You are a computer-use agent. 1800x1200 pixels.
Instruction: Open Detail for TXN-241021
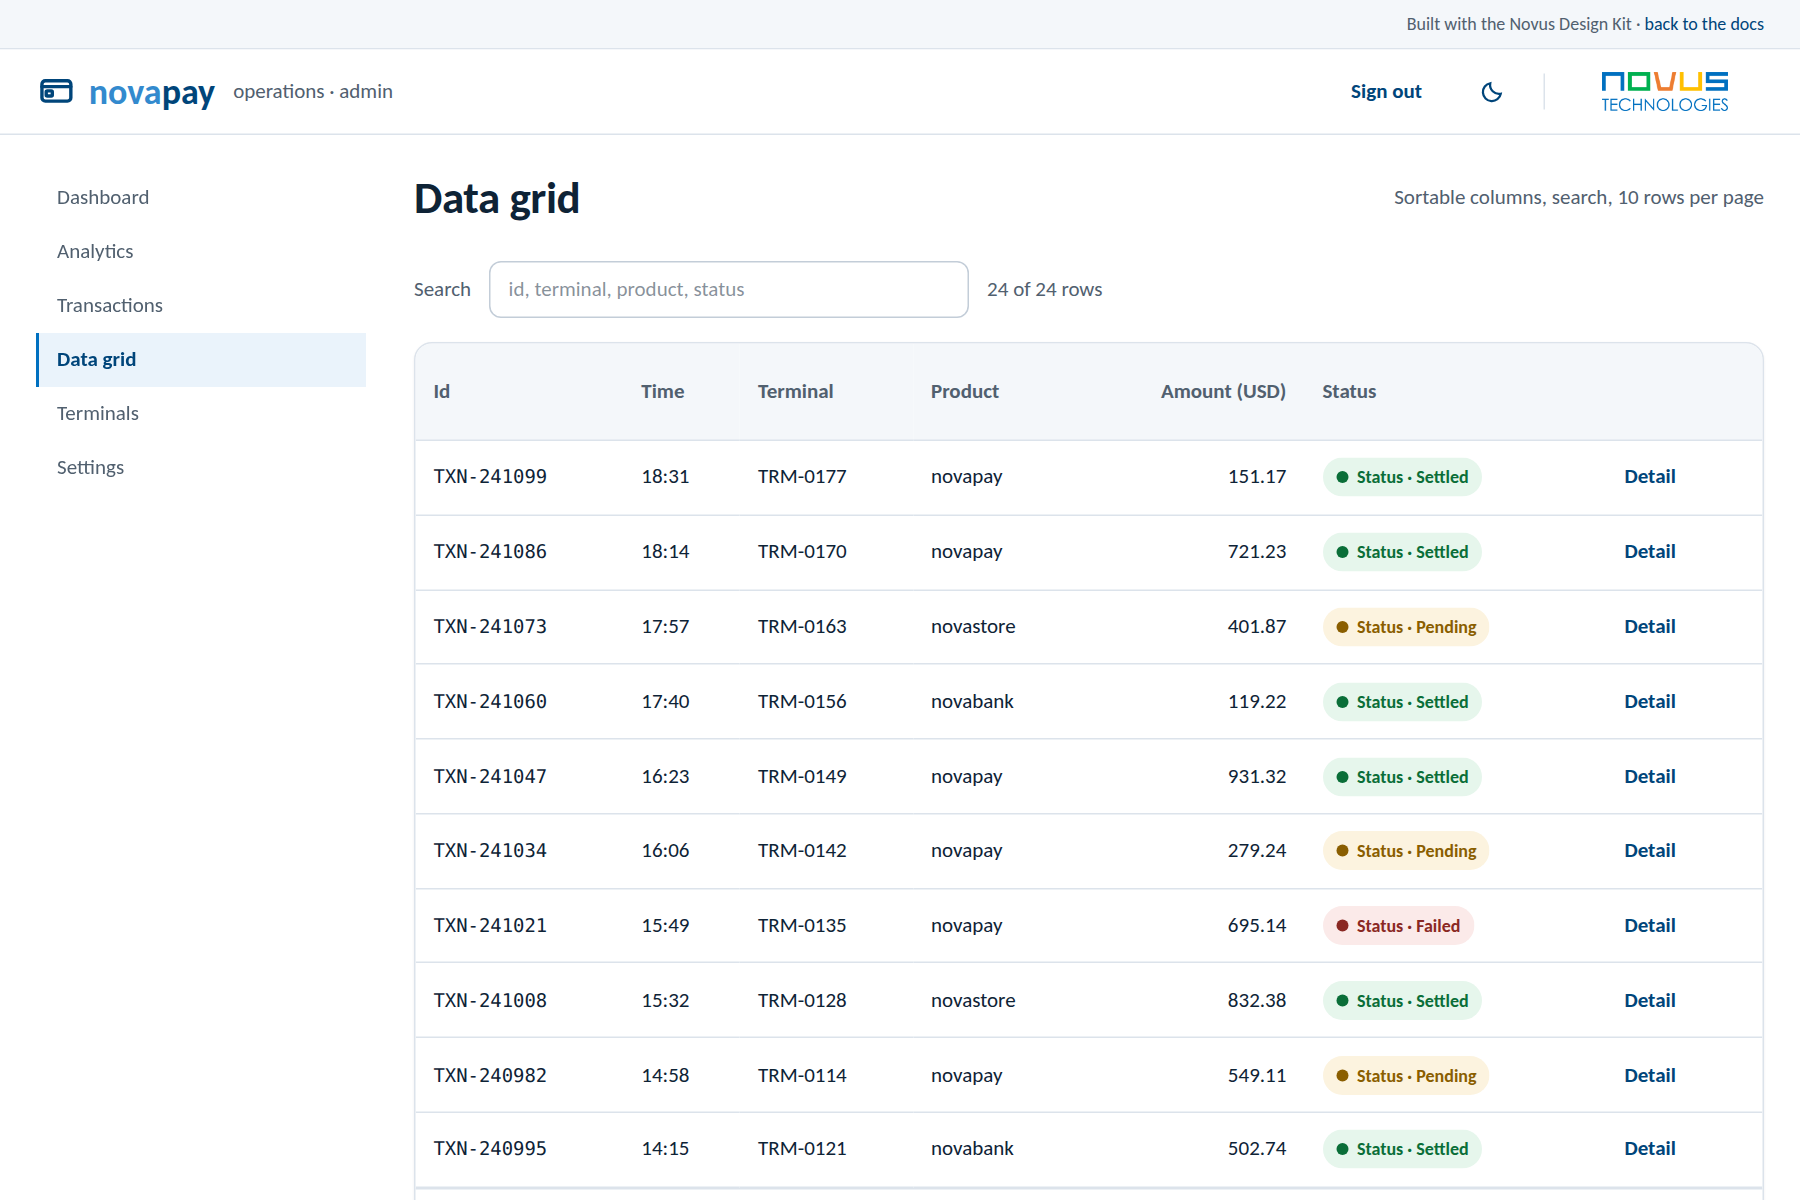[x=1649, y=926]
